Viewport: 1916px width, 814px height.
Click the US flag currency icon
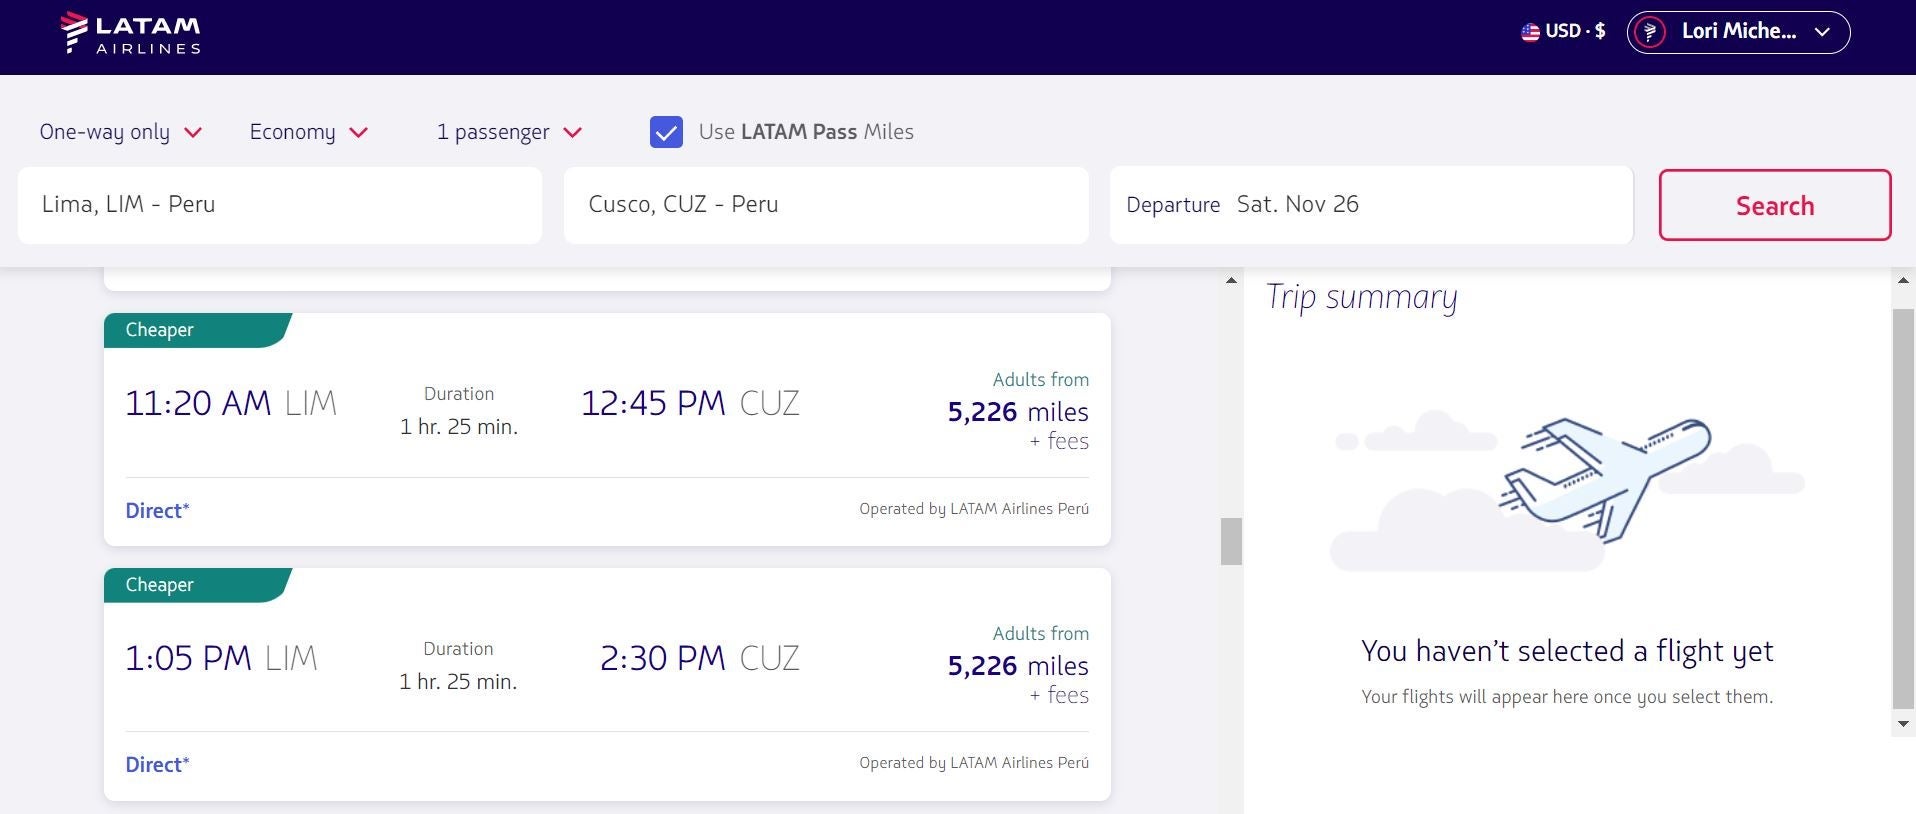tap(1530, 32)
